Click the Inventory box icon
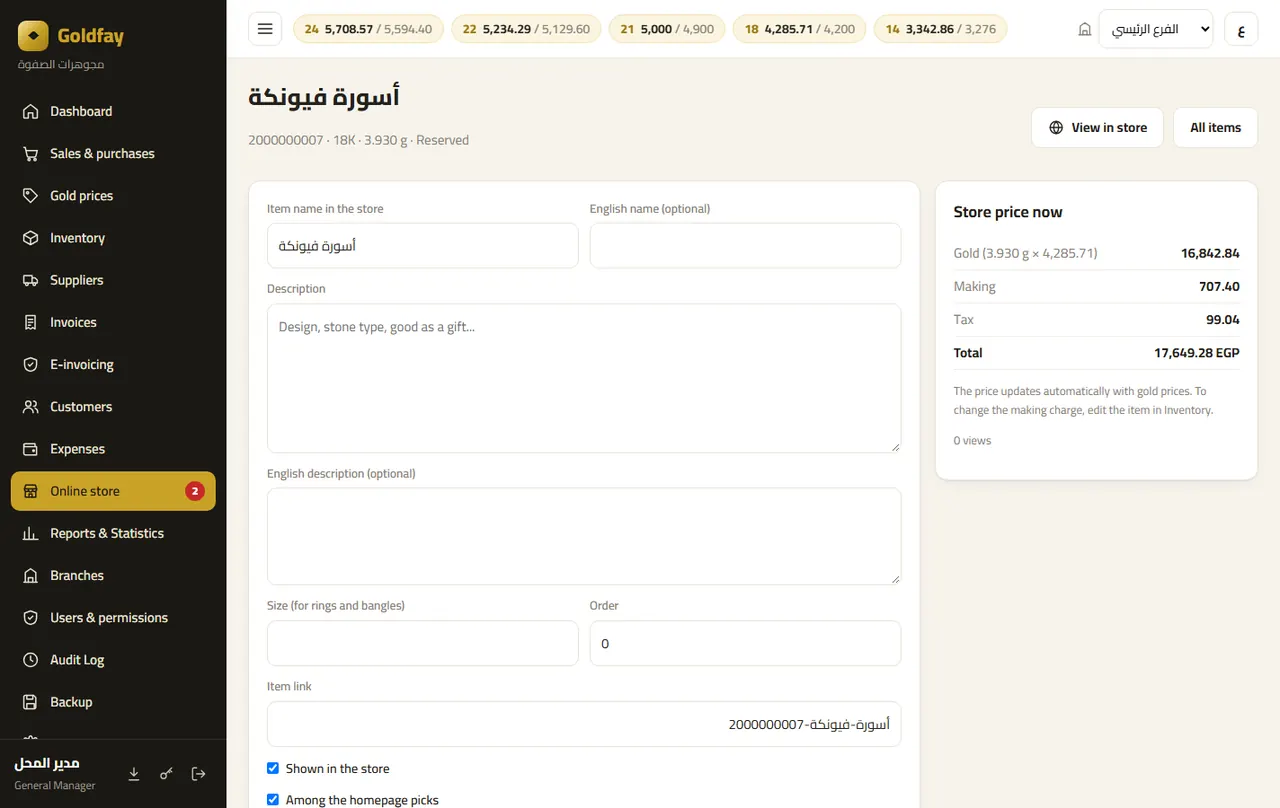 pyautogui.click(x=31, y=238)
